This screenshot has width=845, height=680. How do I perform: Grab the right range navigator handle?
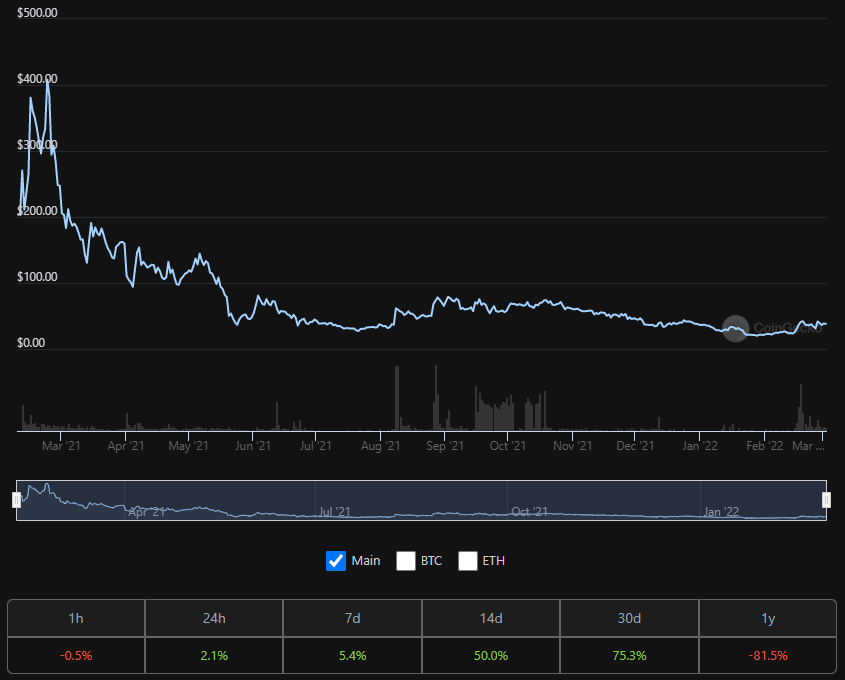coord(827,500)
